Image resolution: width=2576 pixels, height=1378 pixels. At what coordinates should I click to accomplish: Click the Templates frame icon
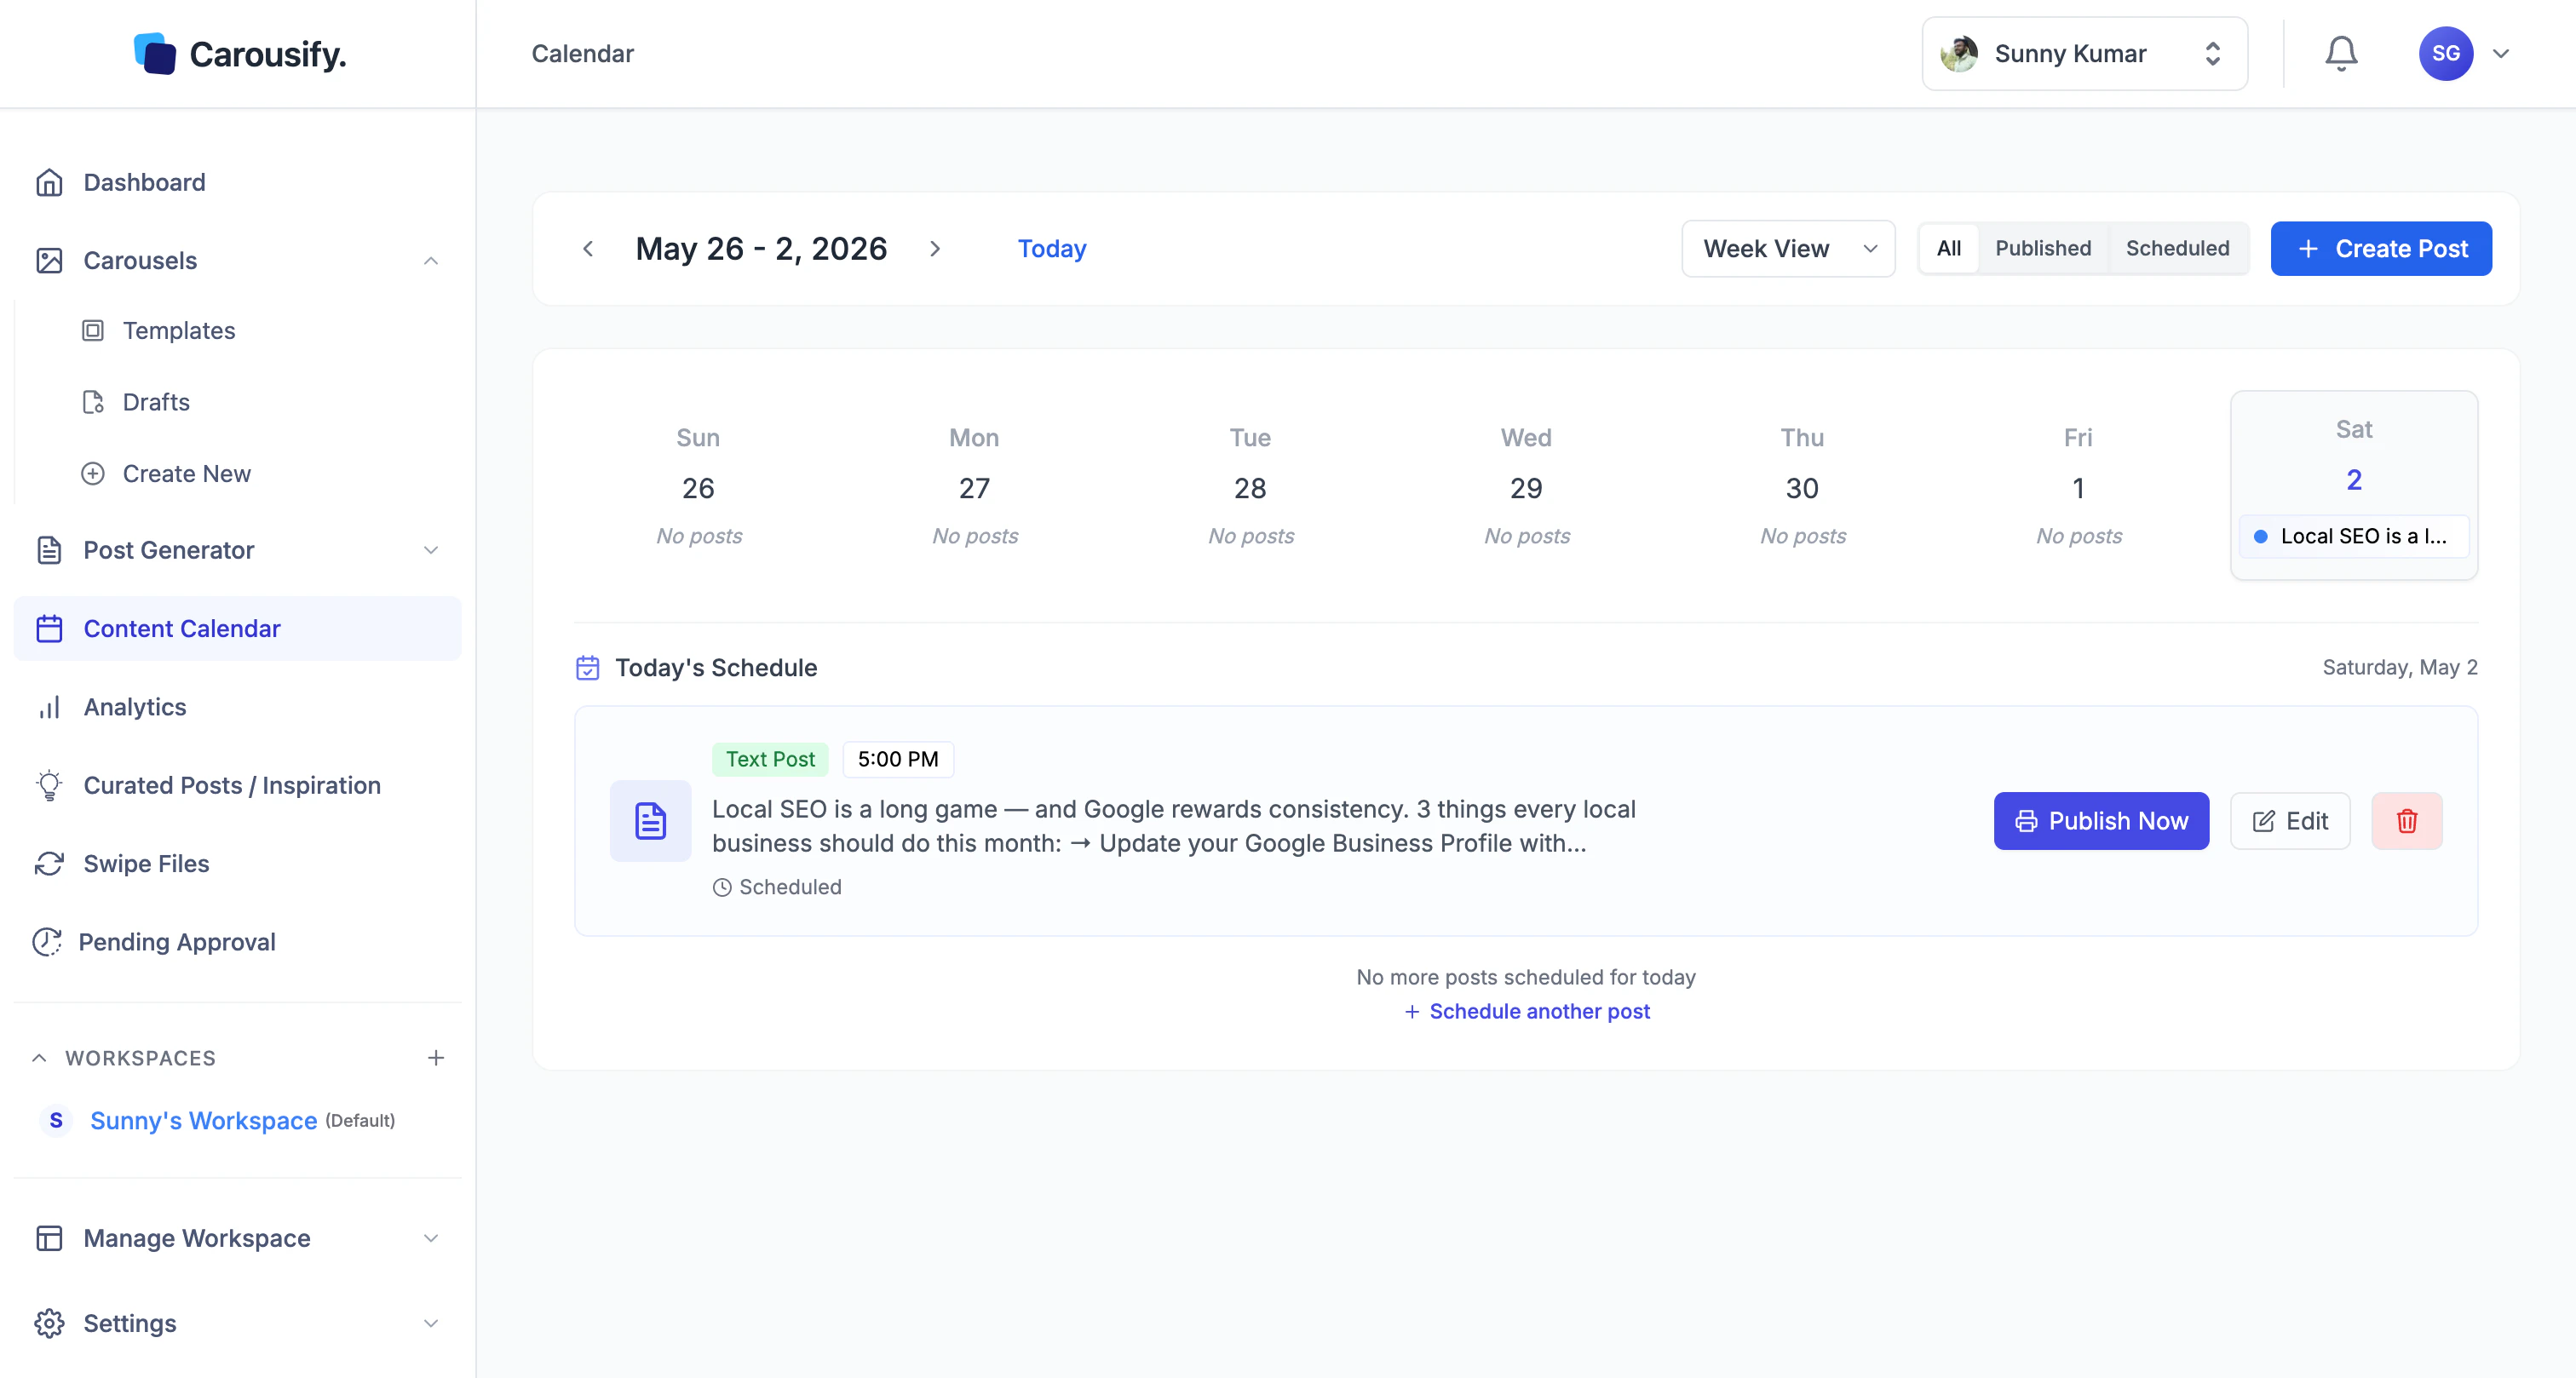click(x=93, y=330)
